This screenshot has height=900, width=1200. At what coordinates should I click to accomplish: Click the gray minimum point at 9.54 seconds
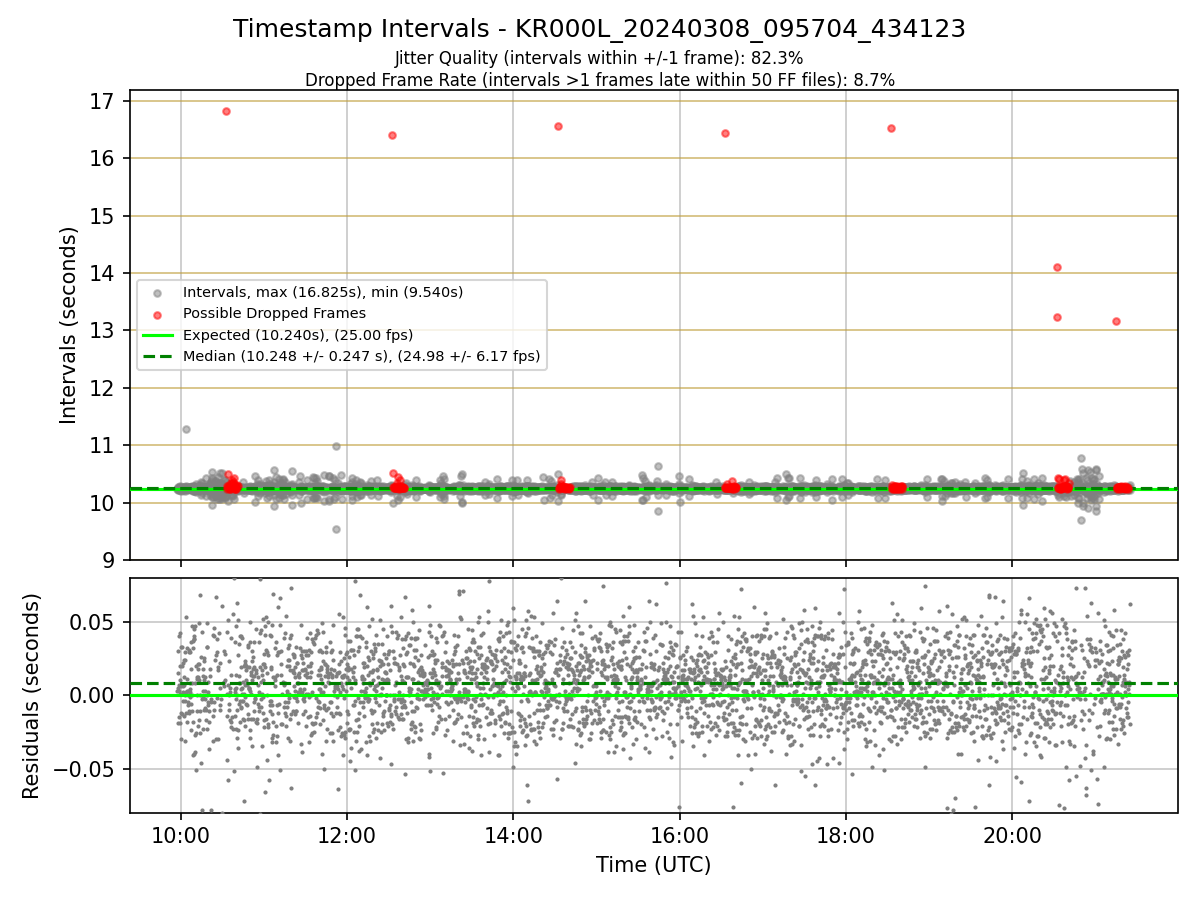(x=336, y=529)
